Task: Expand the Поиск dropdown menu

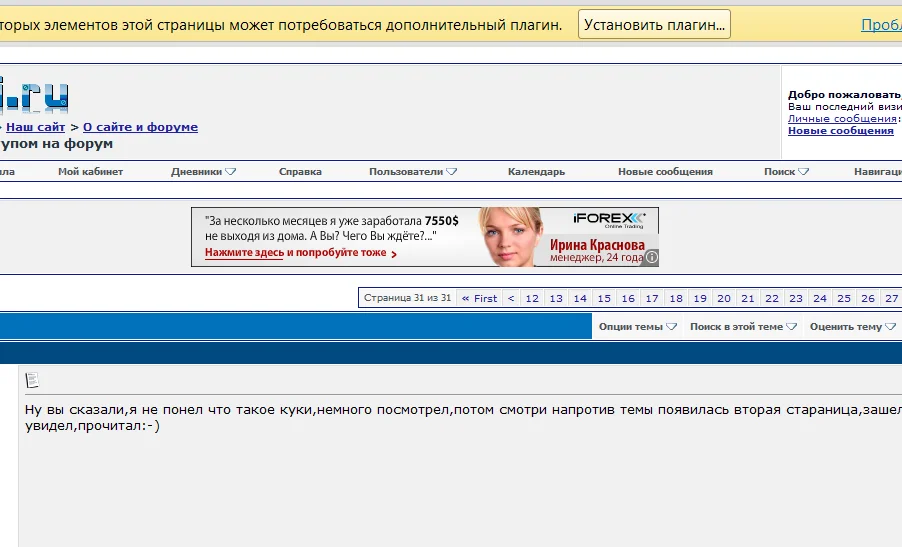Action: (x=786, y=171)
